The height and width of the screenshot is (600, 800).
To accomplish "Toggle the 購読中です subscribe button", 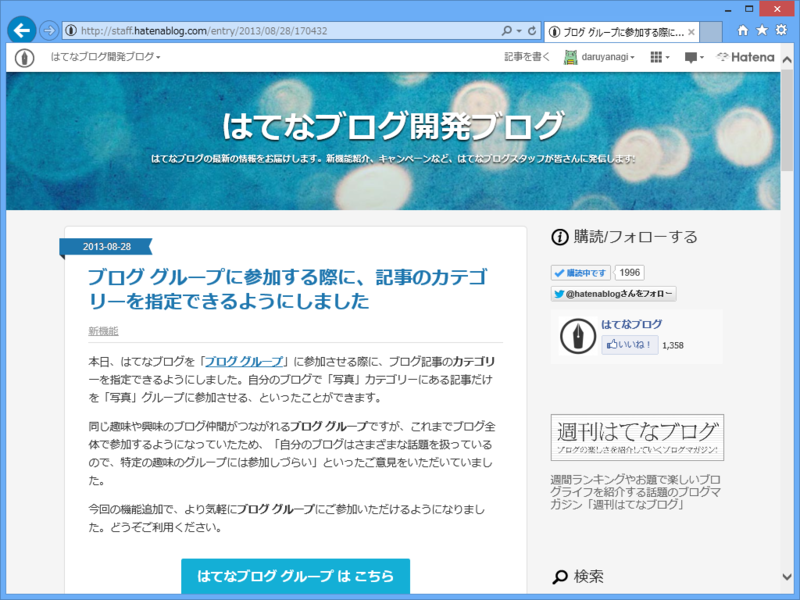I will coord(581,273).
